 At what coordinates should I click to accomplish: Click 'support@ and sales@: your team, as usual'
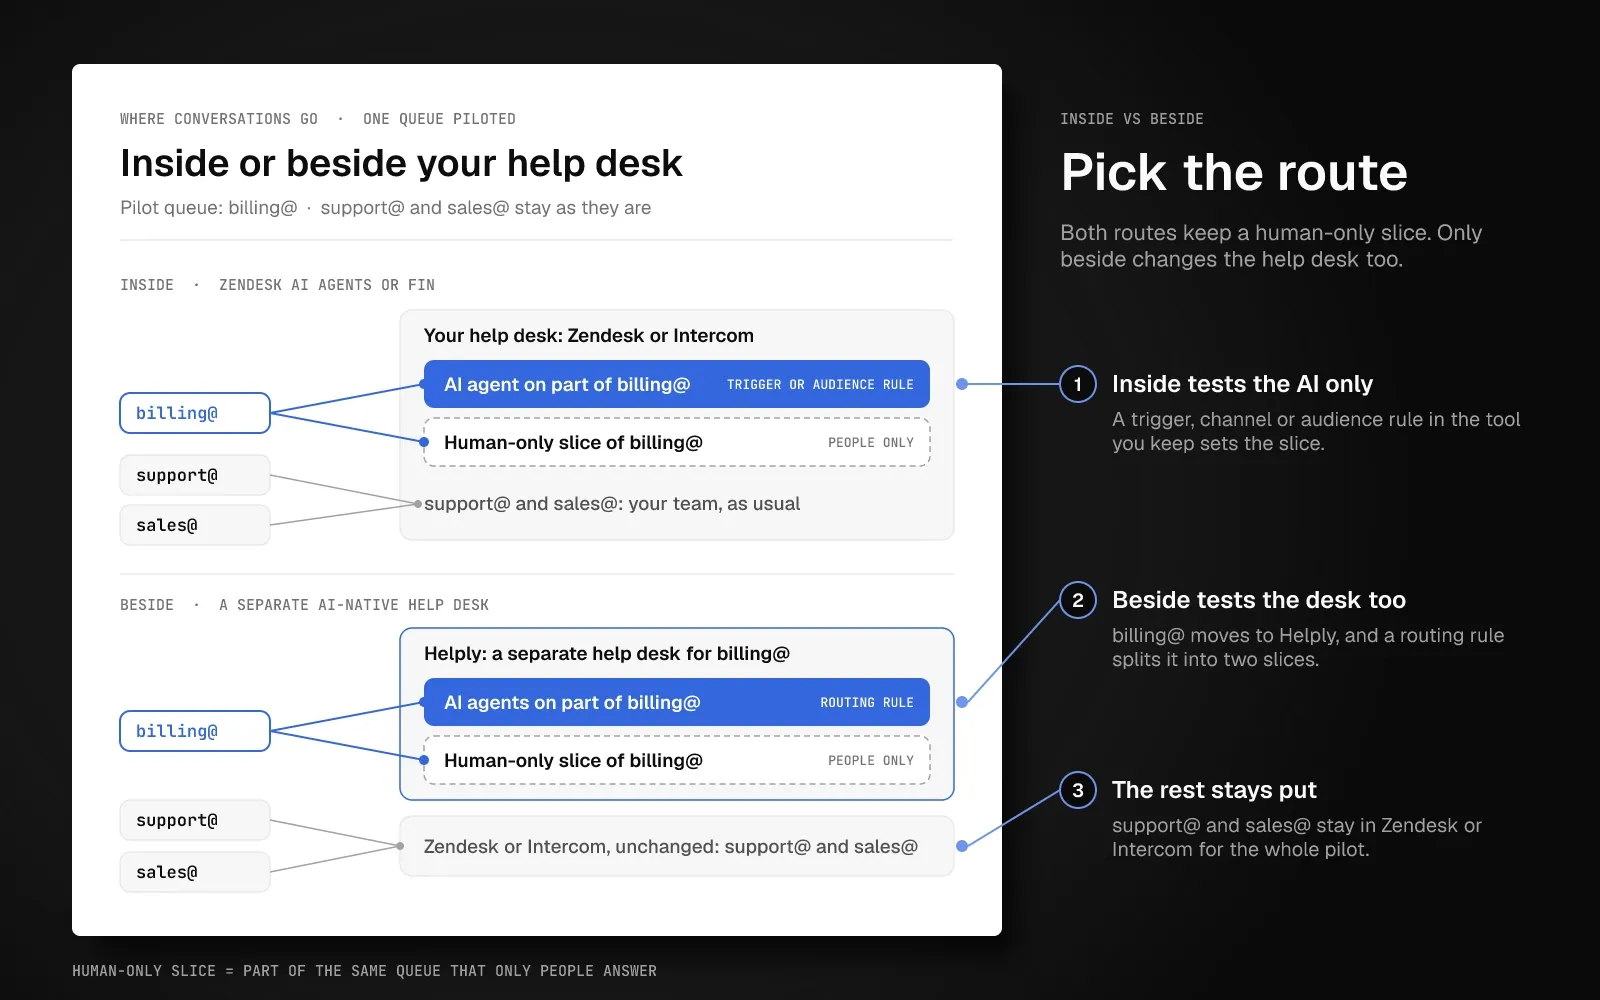coord(612,504)
